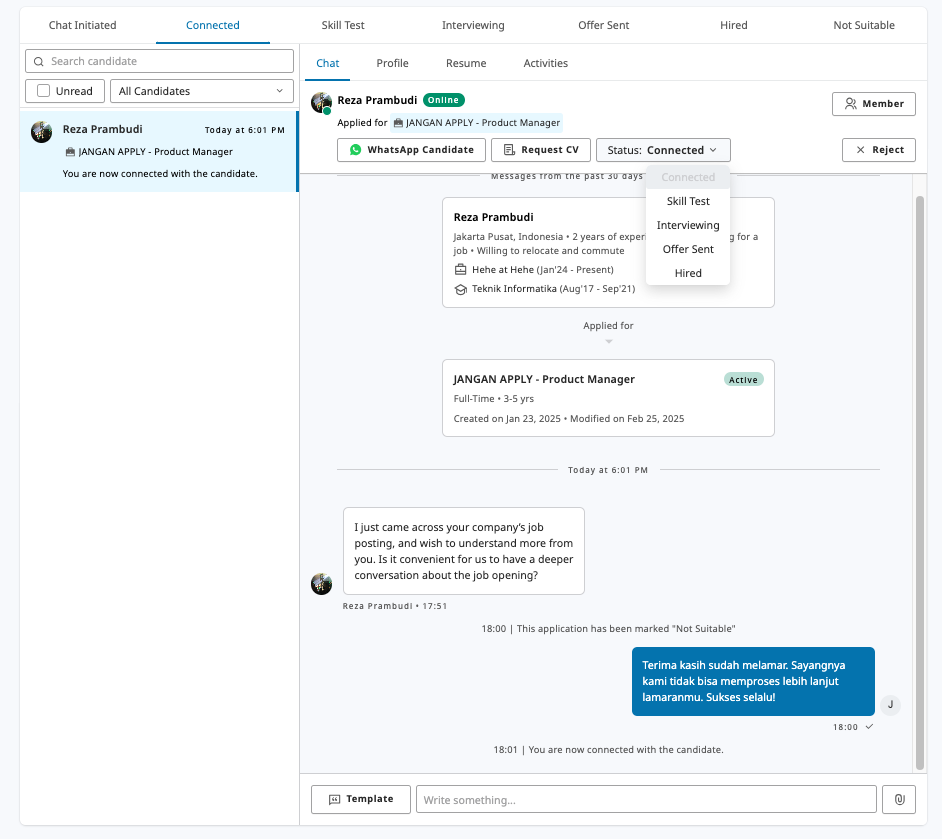
Task: Click sender avatar J beside blue message
Action: point(890,704)
